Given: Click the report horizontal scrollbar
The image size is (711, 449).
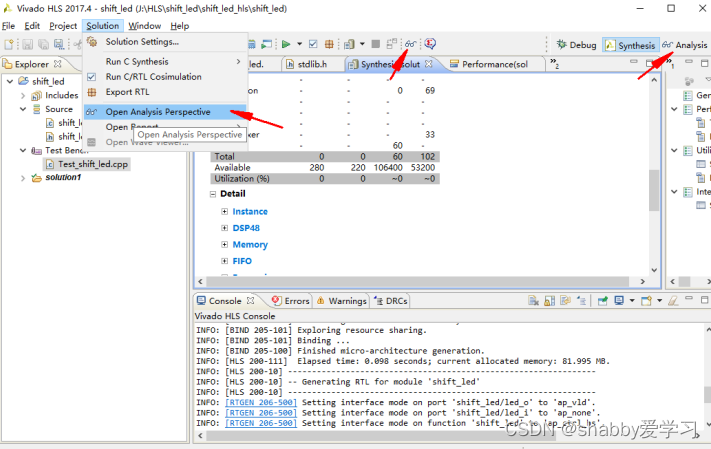Looking at the screenshot, I should point(418,282).
